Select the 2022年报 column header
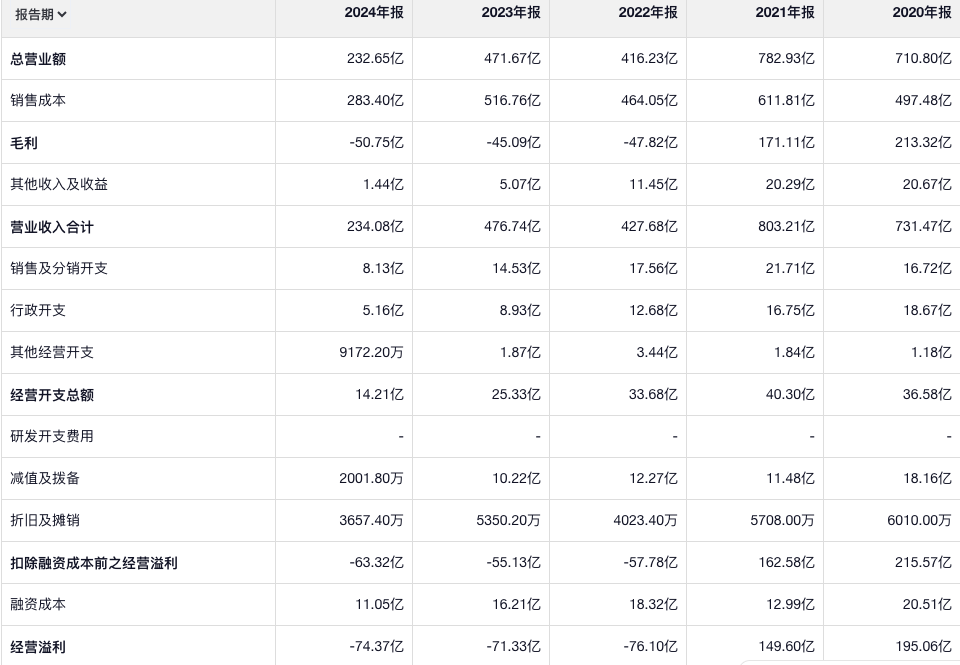The width and height of the screenshot is (960, 665). (x=647, y=13)
